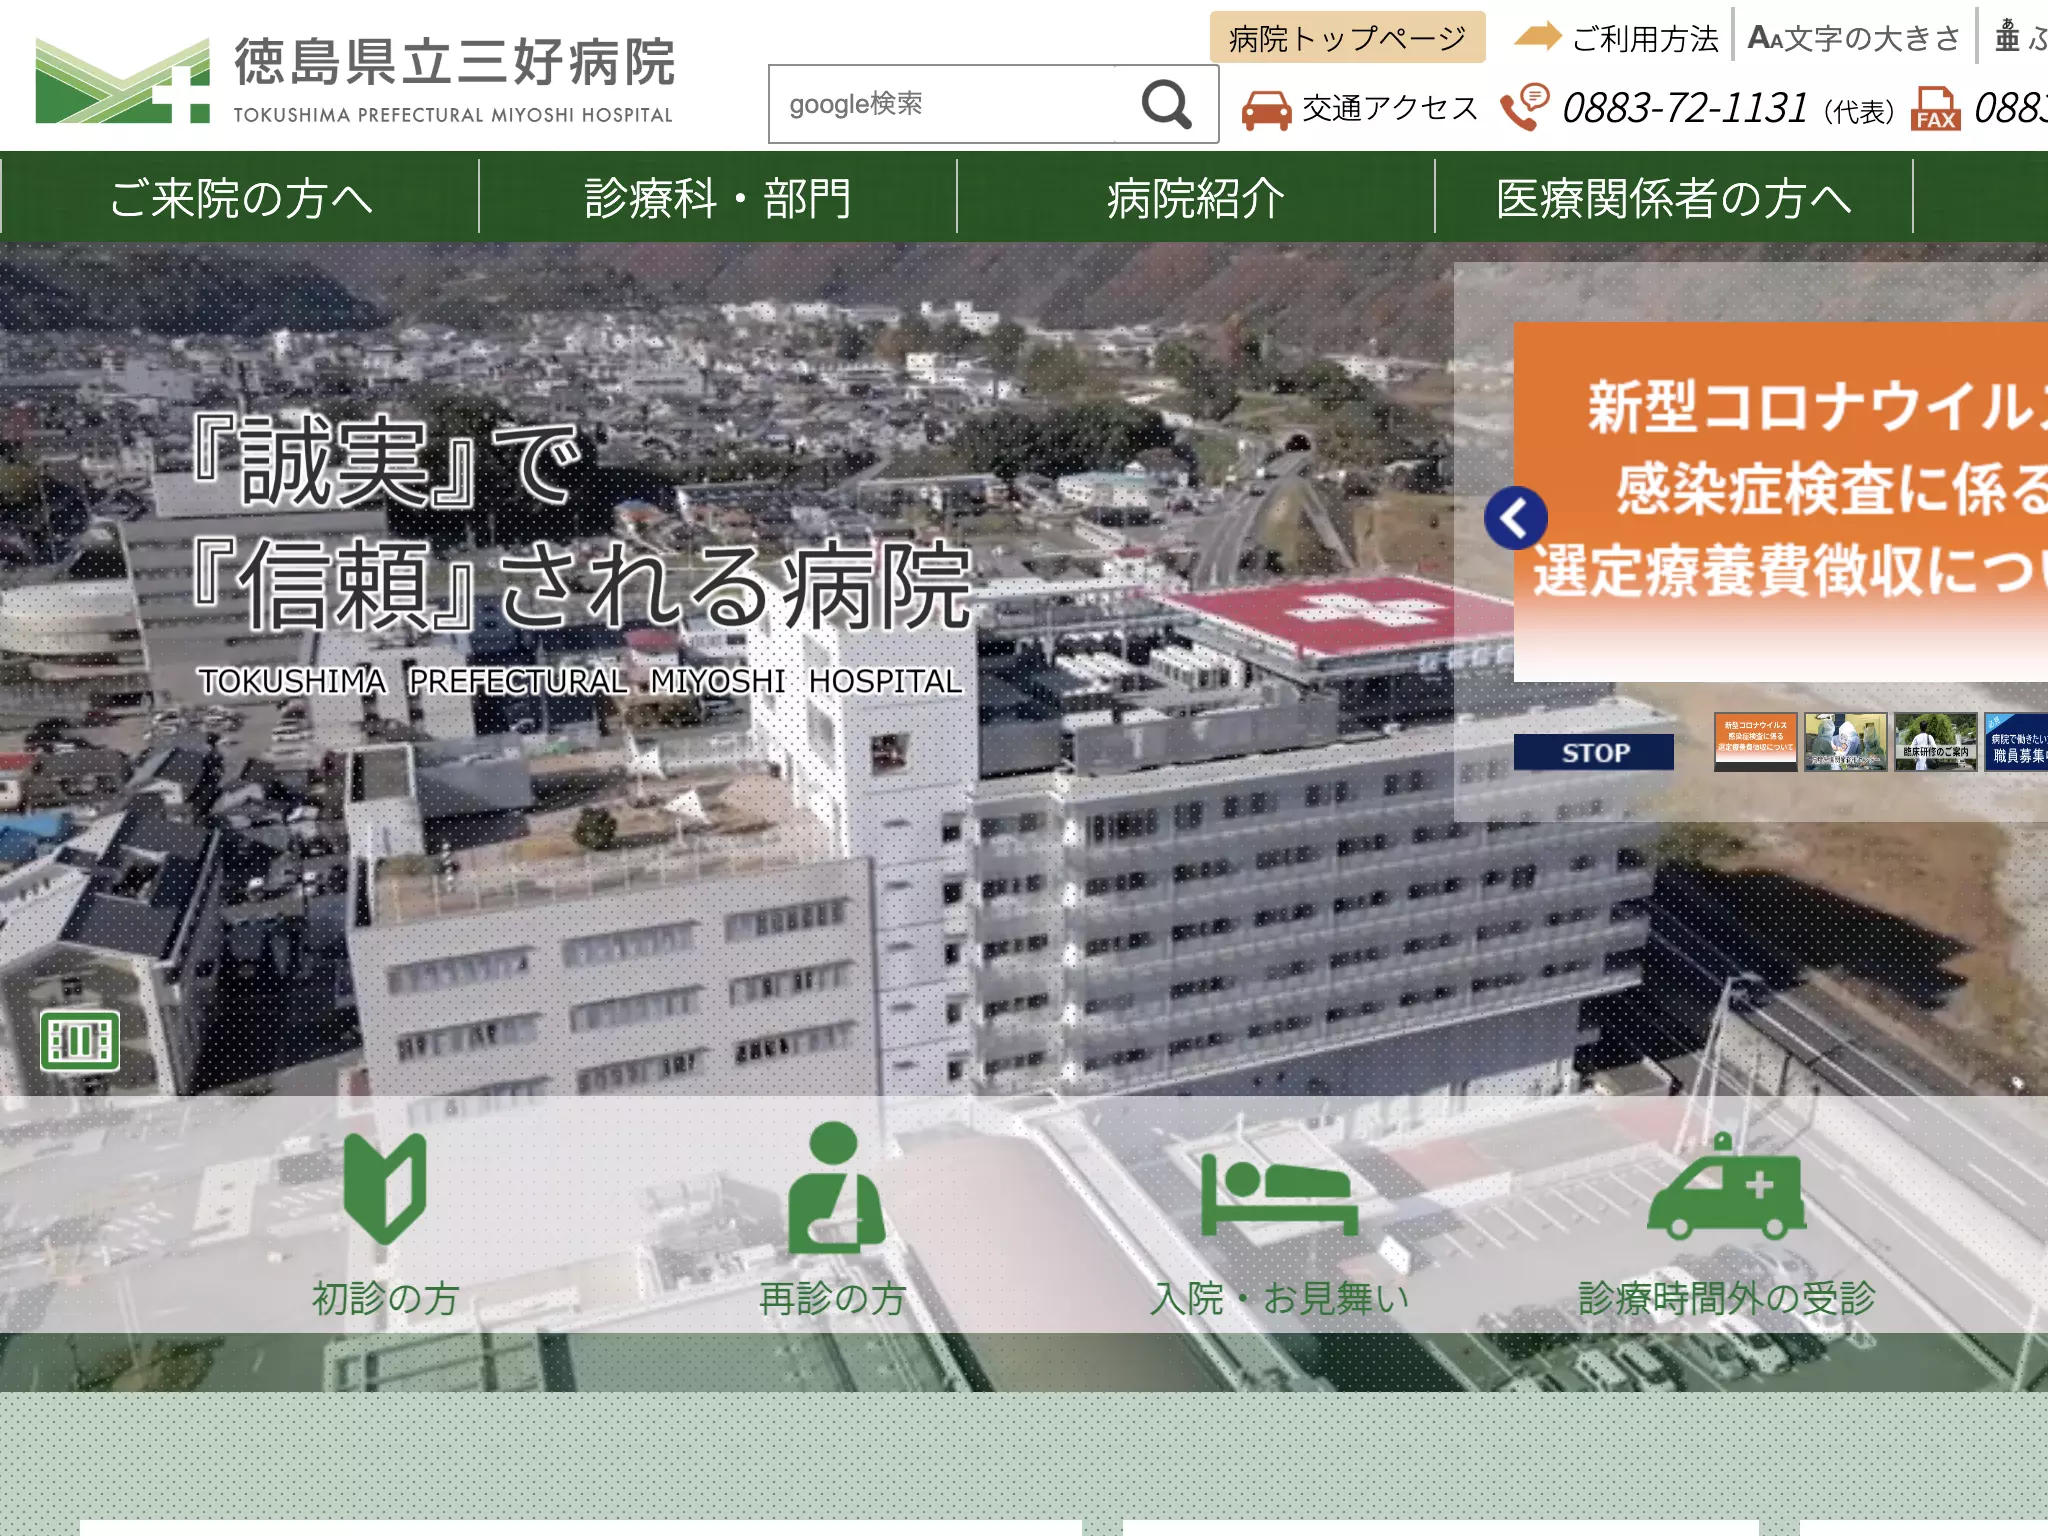This screenshot has width=2048, height=1536.
Task: Open the 新型コロナウイルス orange banner
Action: pyautogui.click(x=1781, y=502)
